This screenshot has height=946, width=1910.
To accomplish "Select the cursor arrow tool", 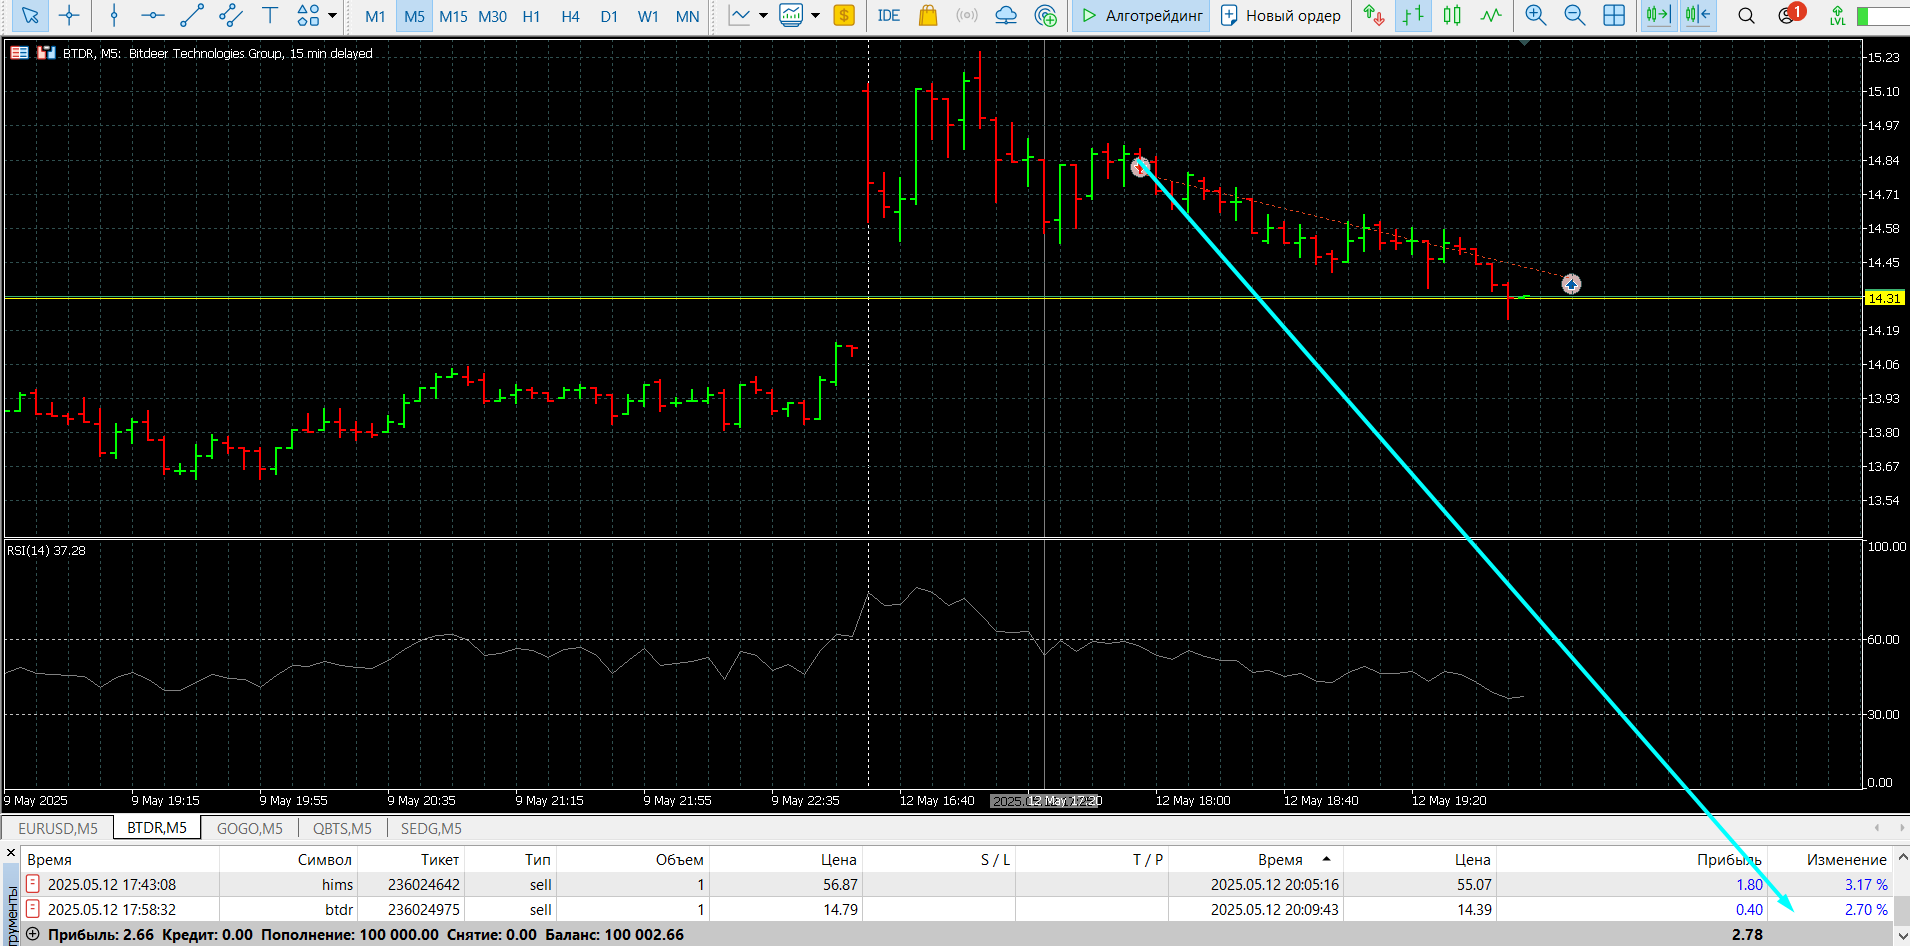I will 30,15.
